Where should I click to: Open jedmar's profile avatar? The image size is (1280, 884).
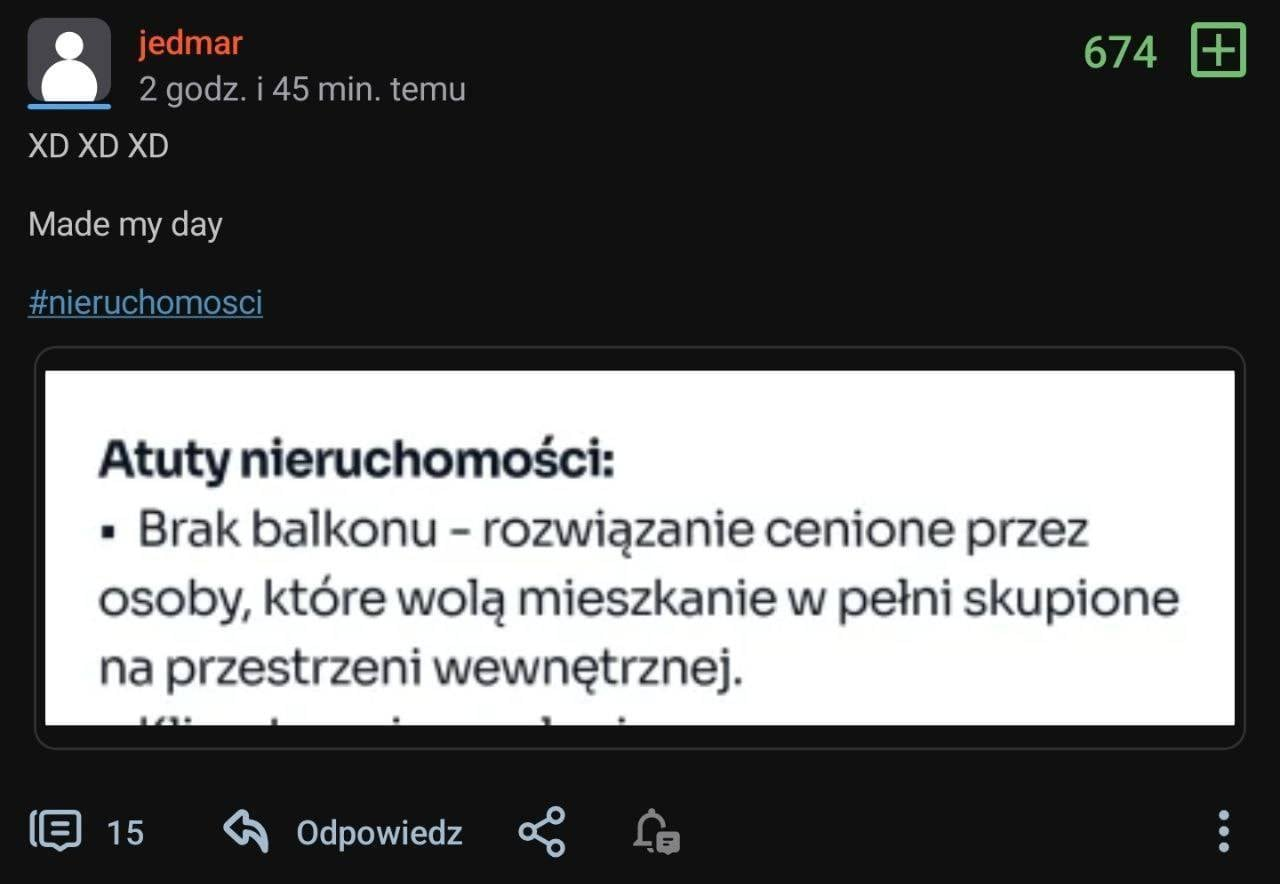pos(69,59)
